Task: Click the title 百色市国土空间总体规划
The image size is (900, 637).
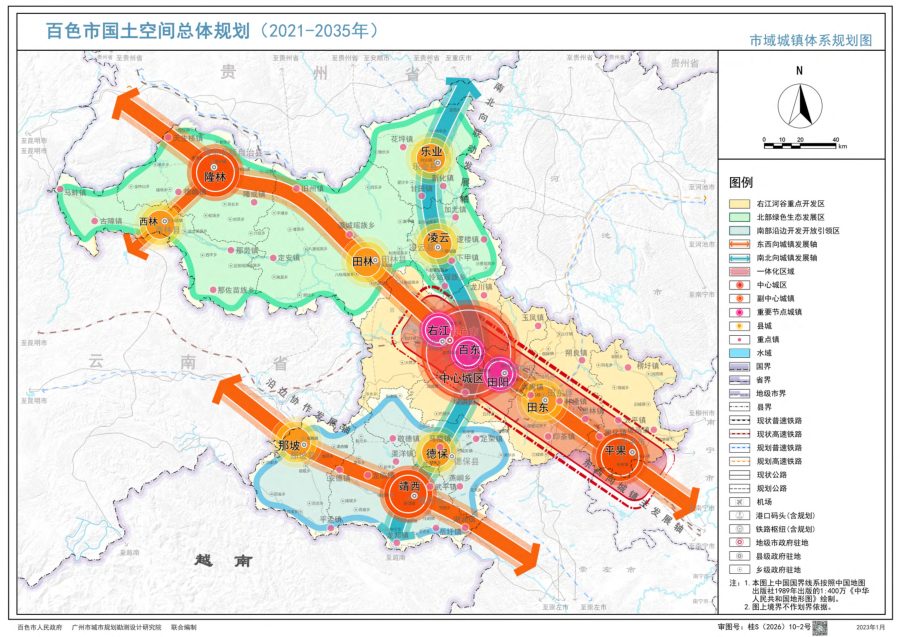Action: click(148, 30)
